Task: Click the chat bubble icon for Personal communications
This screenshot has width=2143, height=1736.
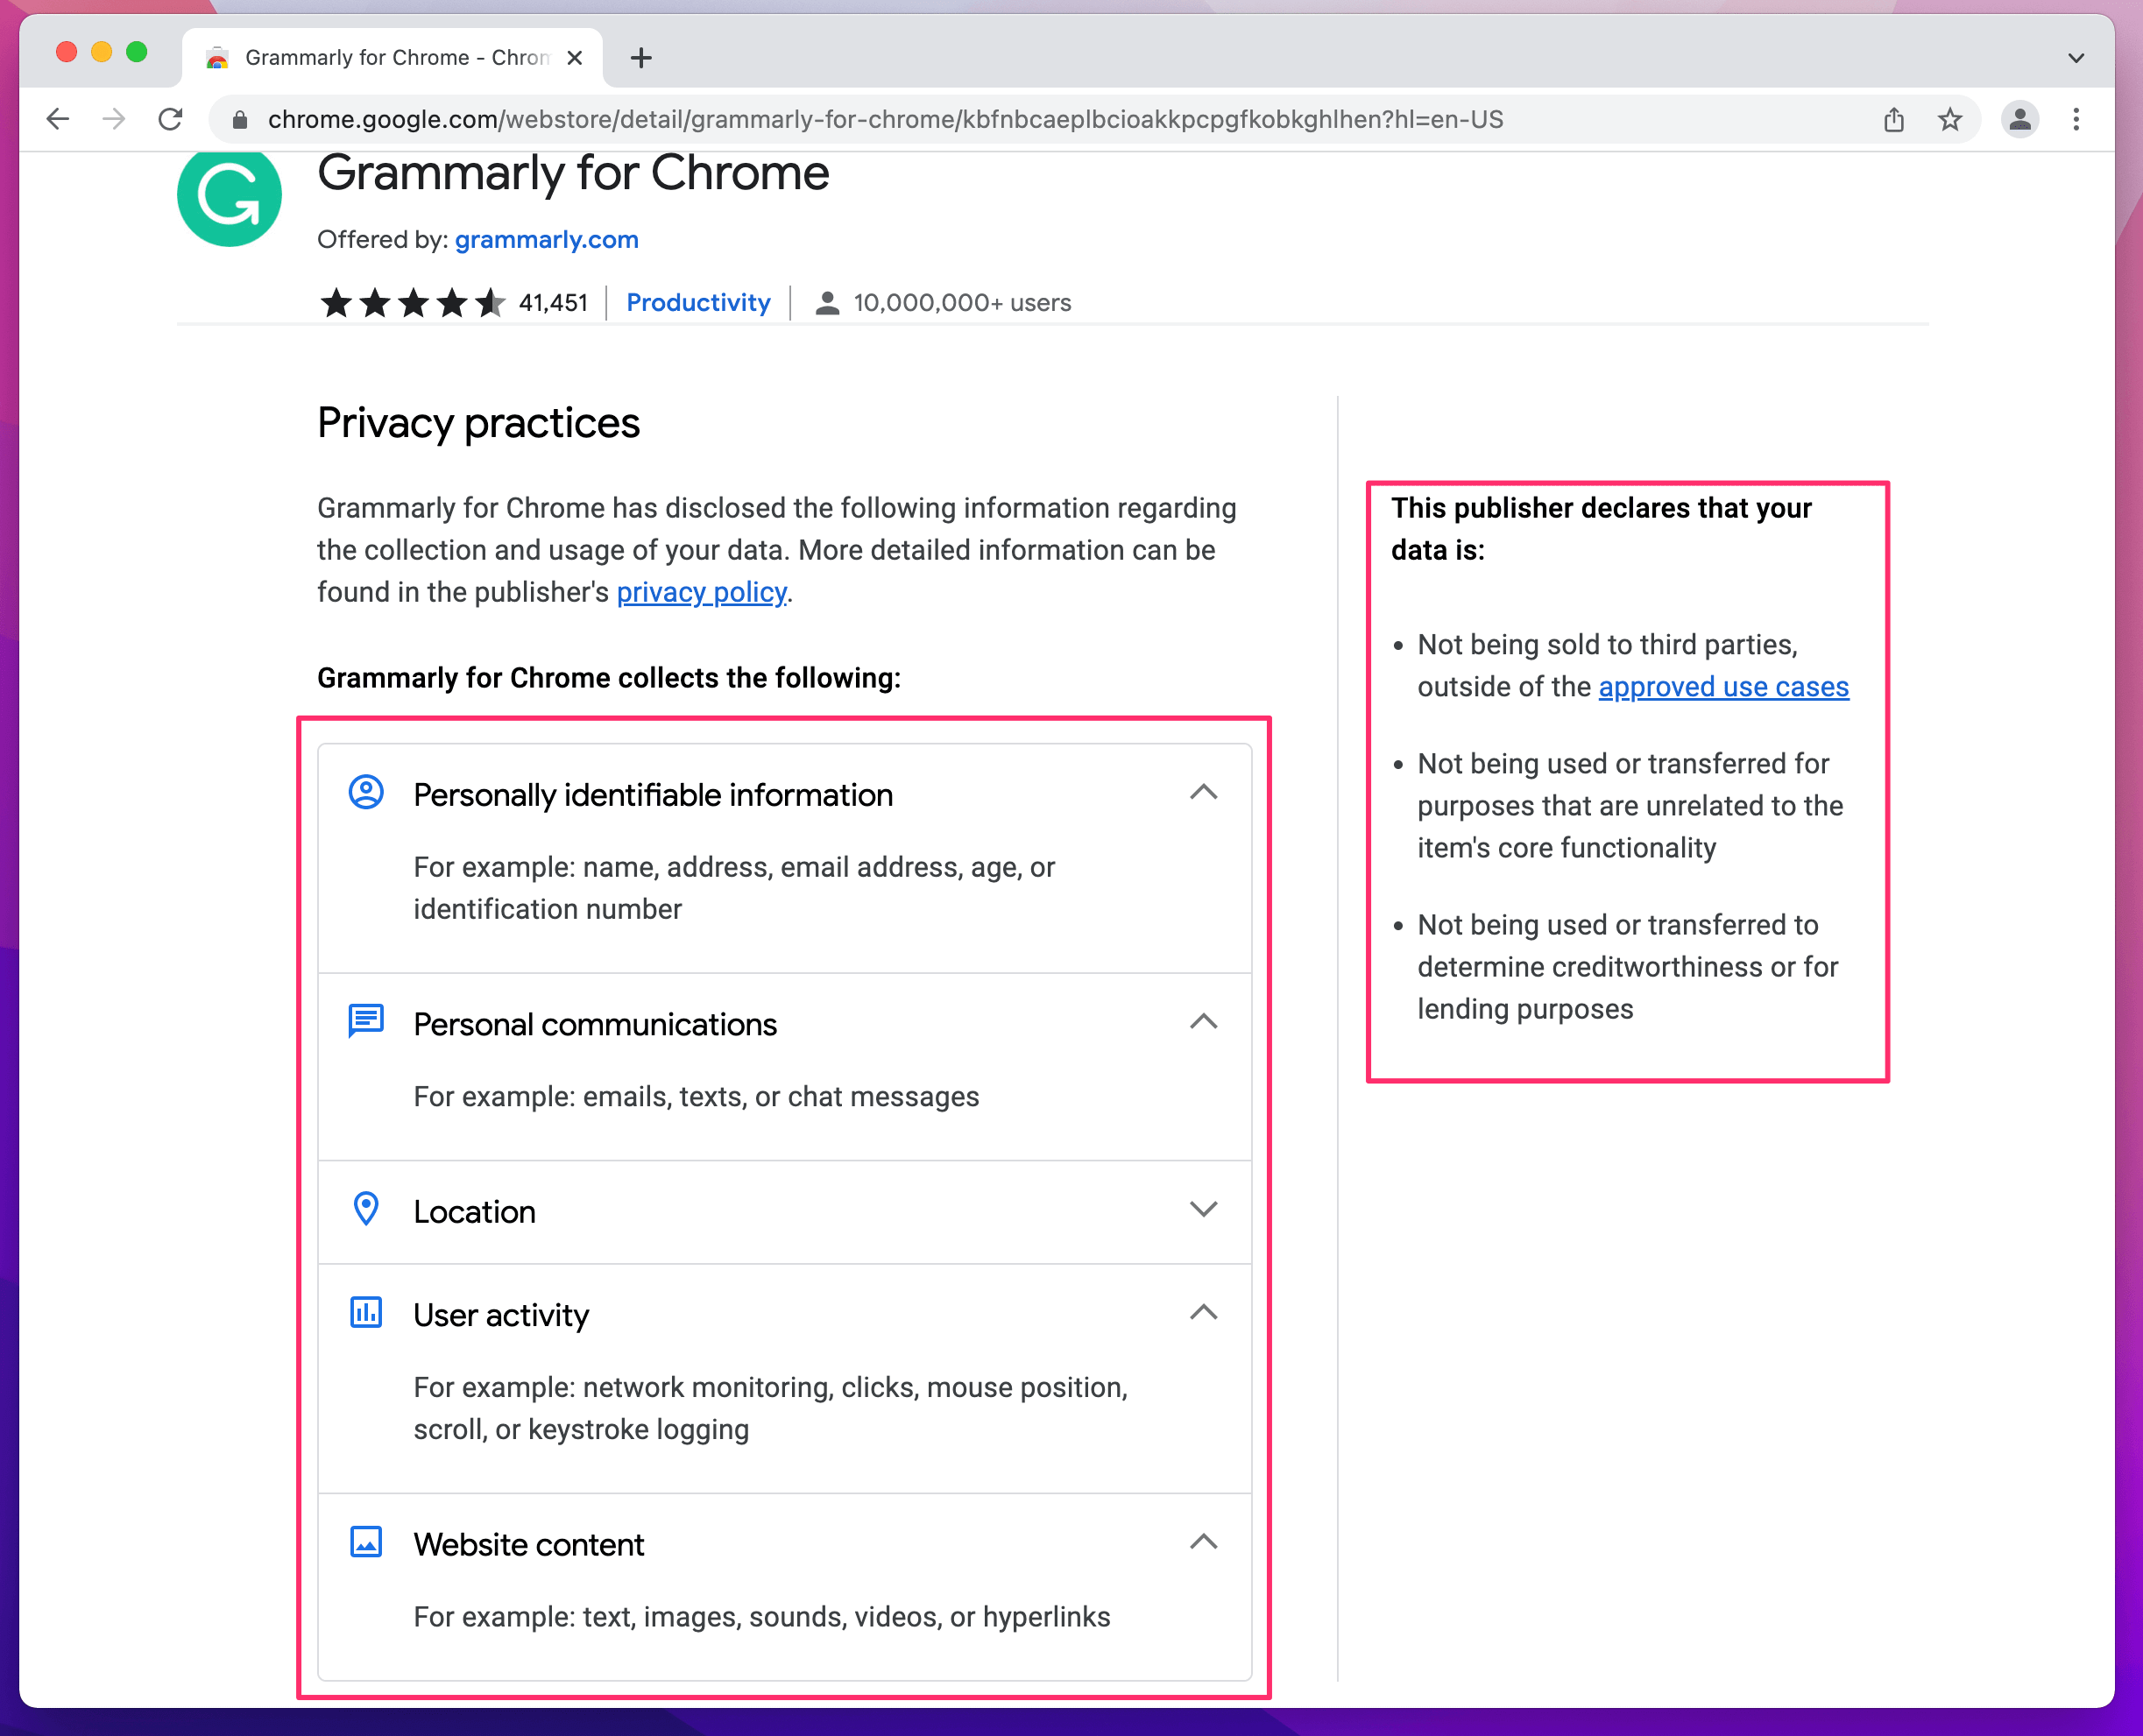Action: click(366, 1021)
